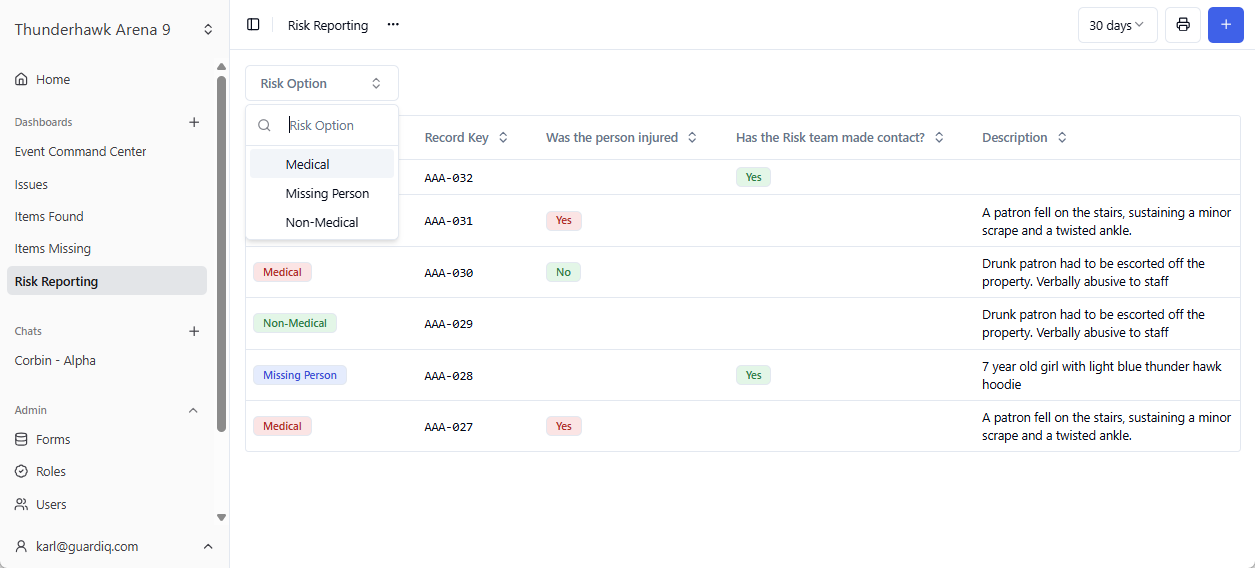Click the Risk Option search field
1255x568 pixels.
tap(335, 126)
